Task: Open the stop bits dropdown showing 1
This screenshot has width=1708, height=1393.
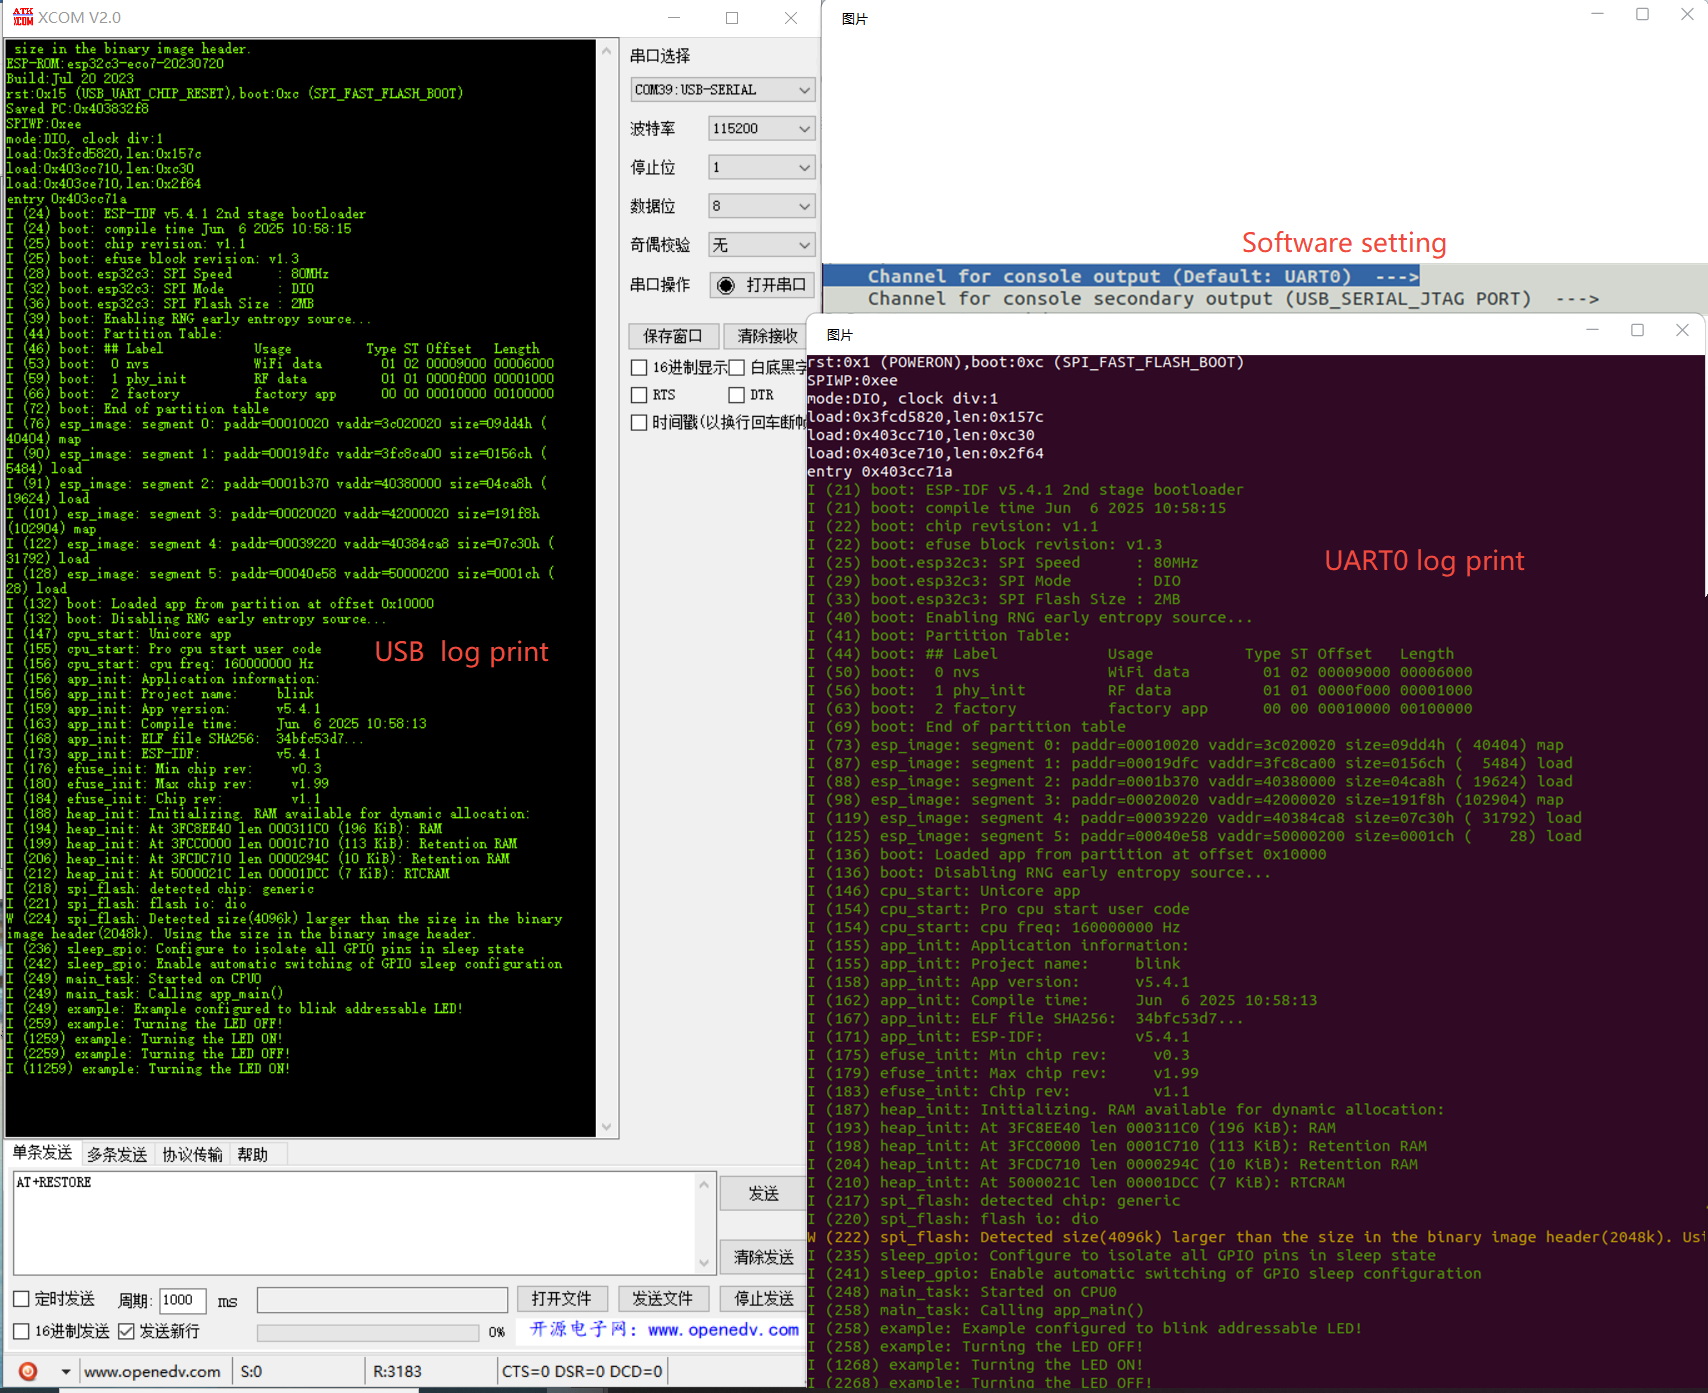Action: click(761, 167)
